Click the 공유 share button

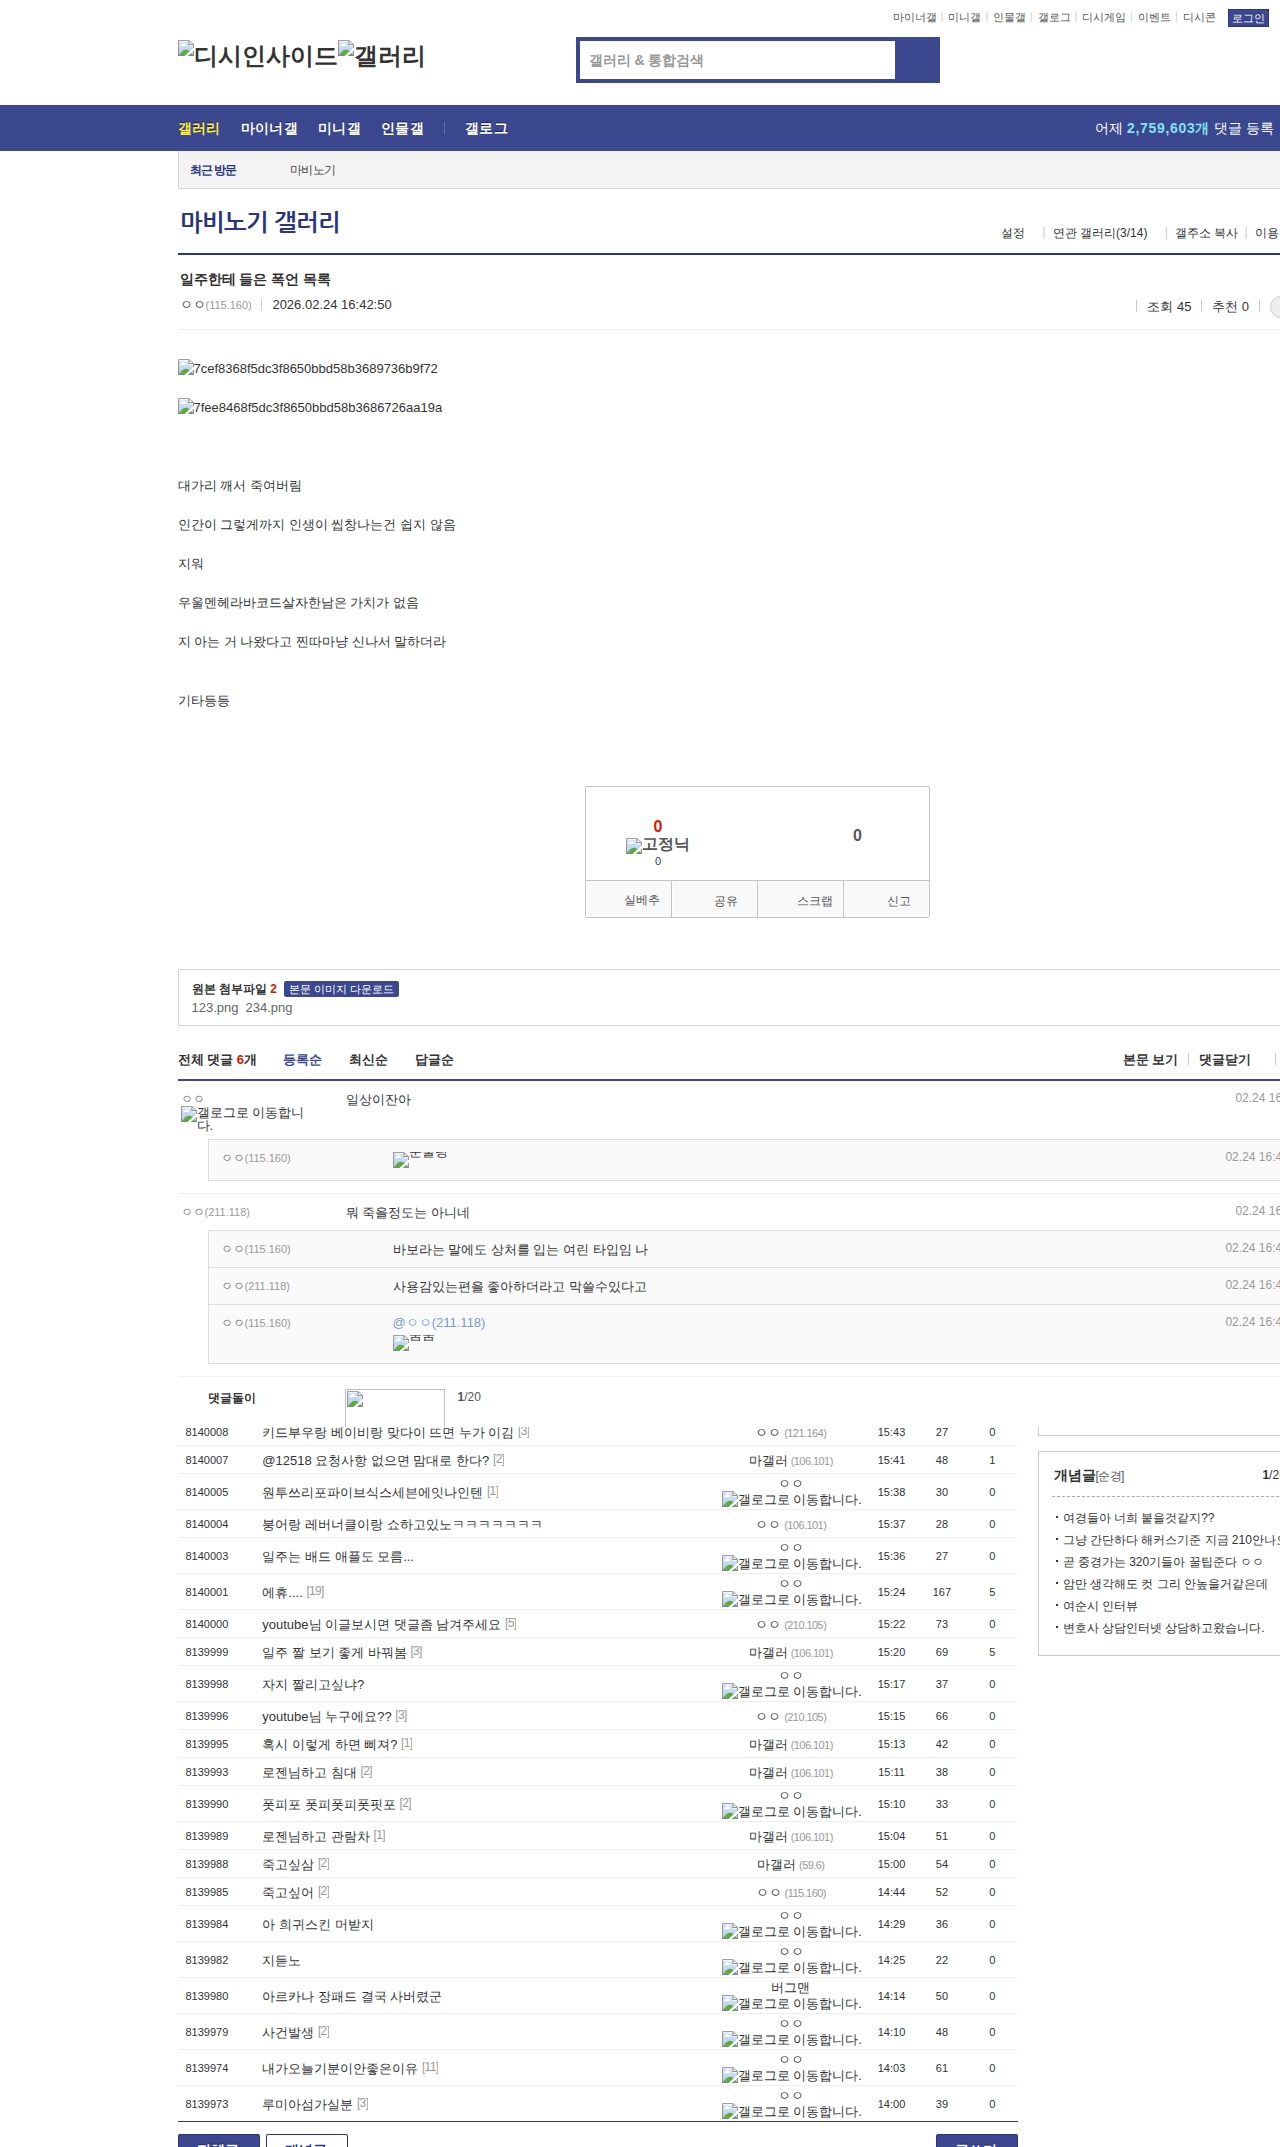point(715,900)
